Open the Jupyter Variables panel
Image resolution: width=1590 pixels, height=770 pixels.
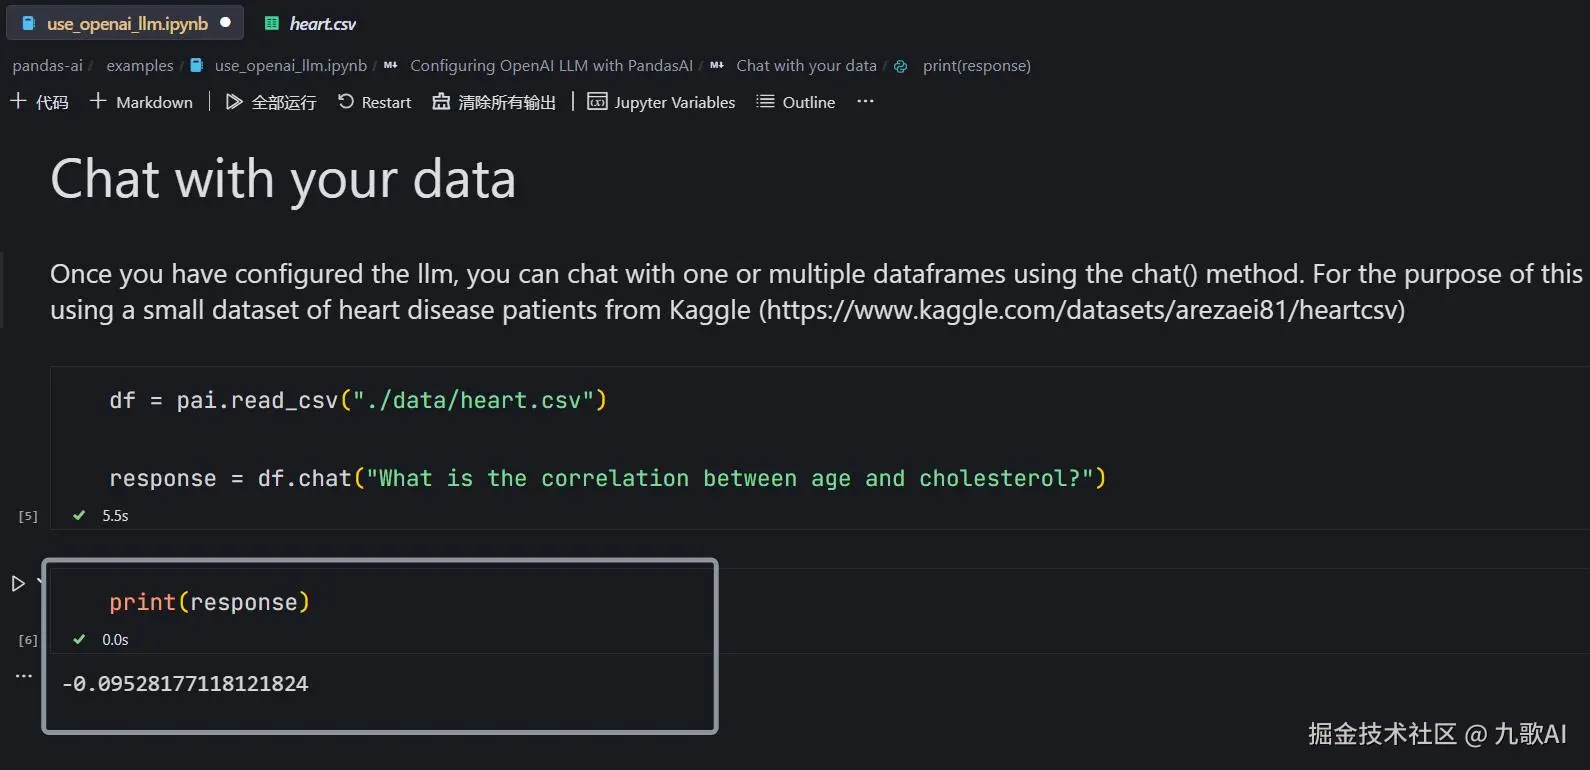coord(661,102)
